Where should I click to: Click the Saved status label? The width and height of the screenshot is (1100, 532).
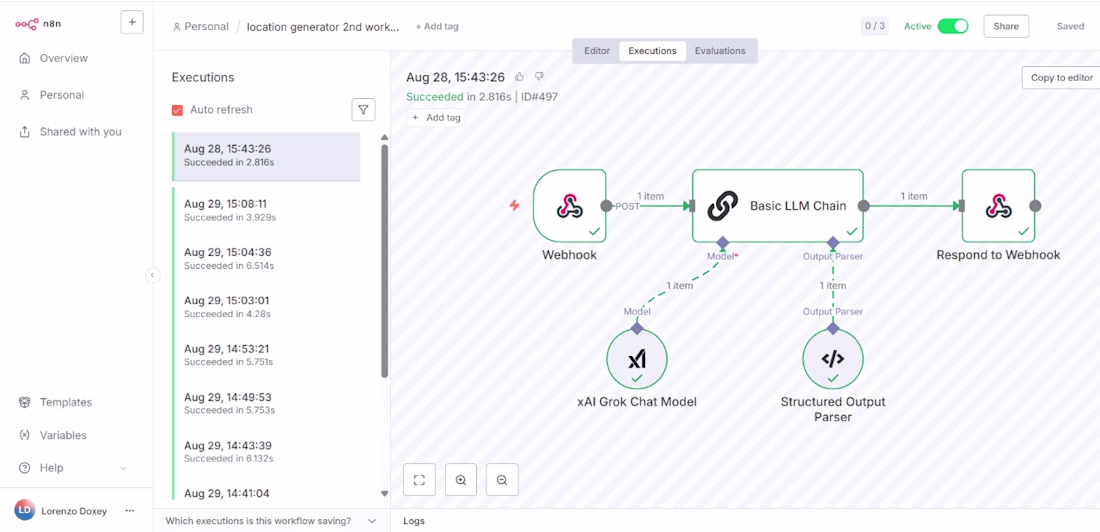point(1071,26)
